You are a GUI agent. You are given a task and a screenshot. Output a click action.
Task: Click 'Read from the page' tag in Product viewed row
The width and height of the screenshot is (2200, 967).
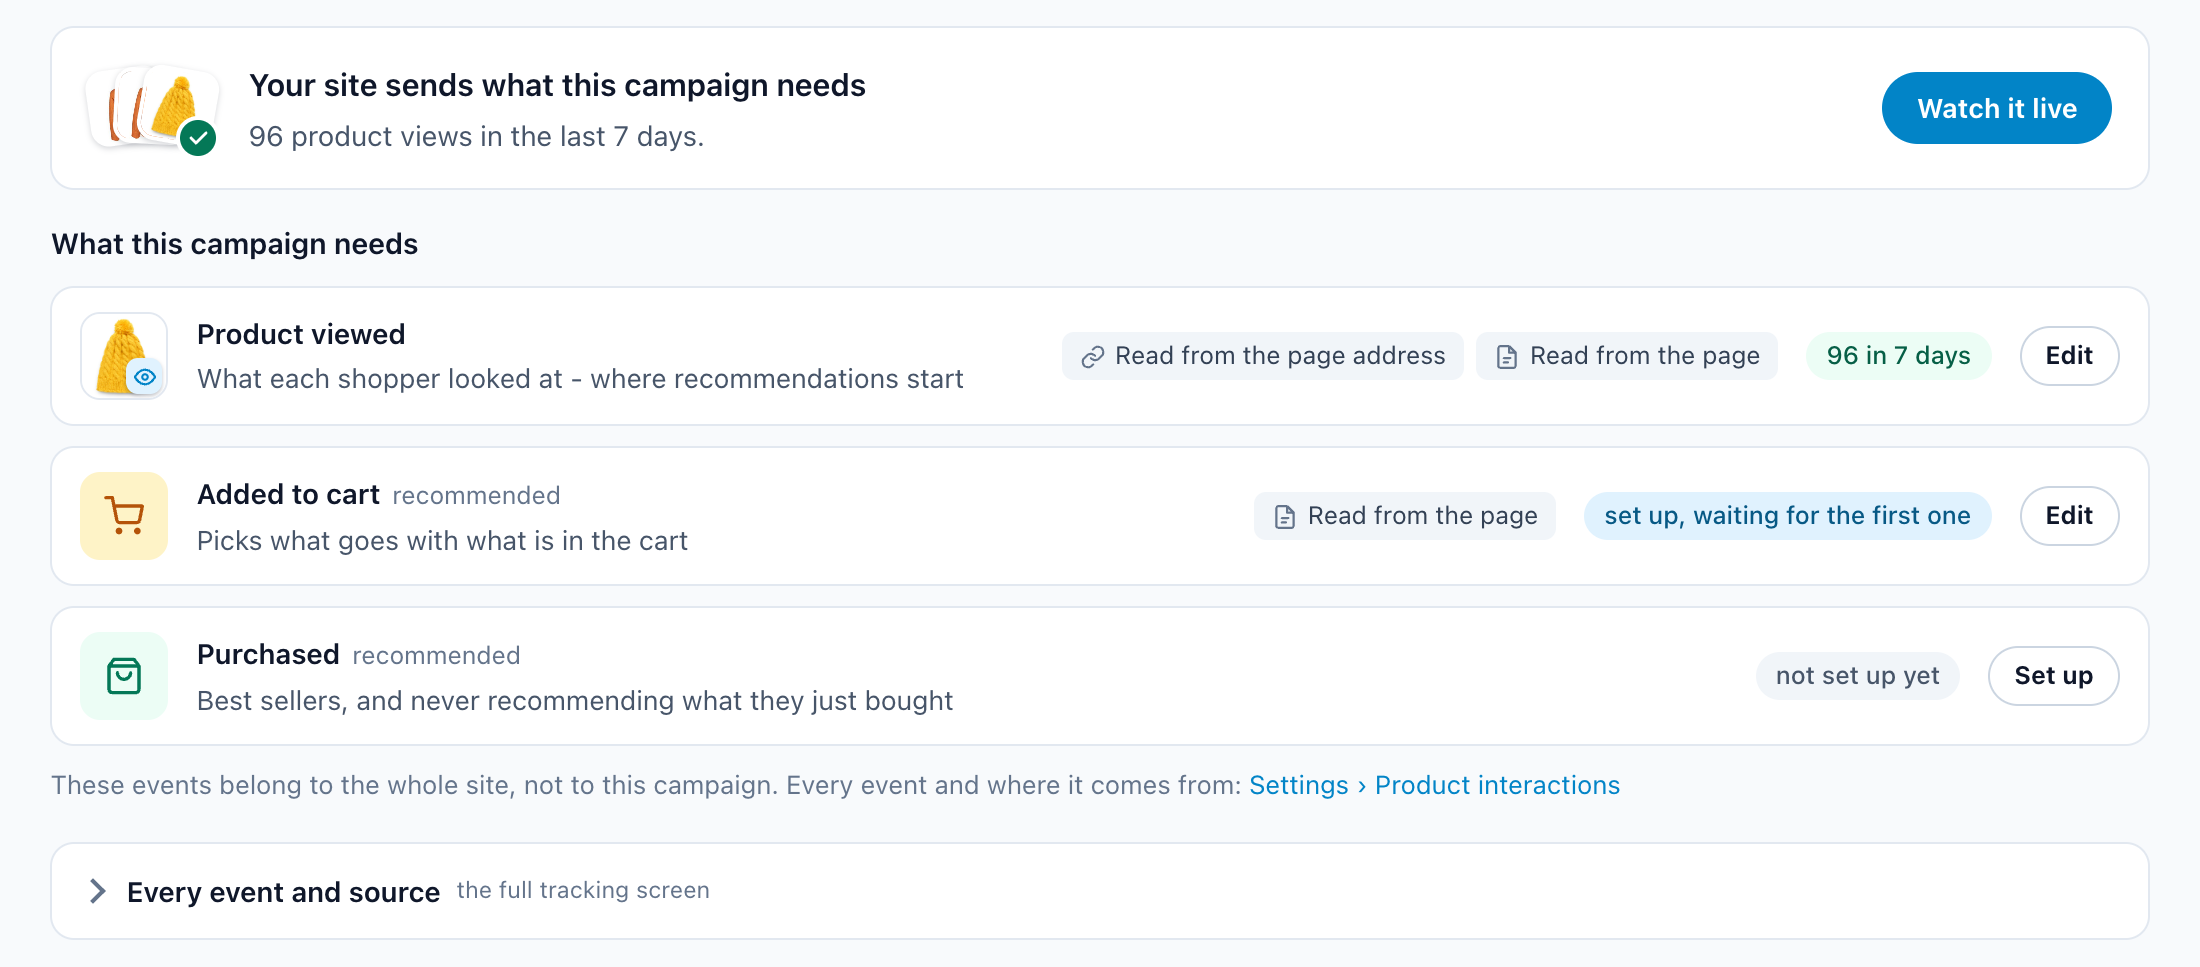(1626, 356)
